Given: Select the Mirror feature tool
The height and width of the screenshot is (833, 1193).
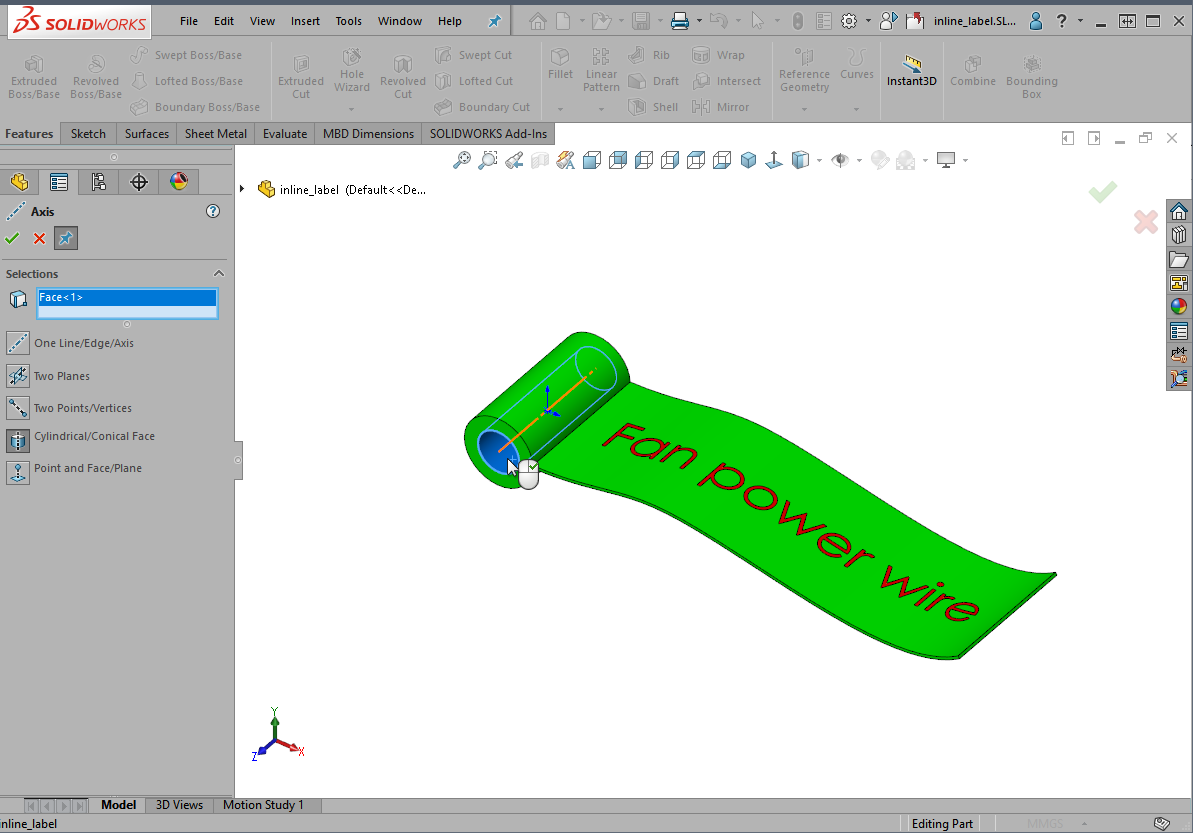Looking at the screenshot, I should point(721,107).
